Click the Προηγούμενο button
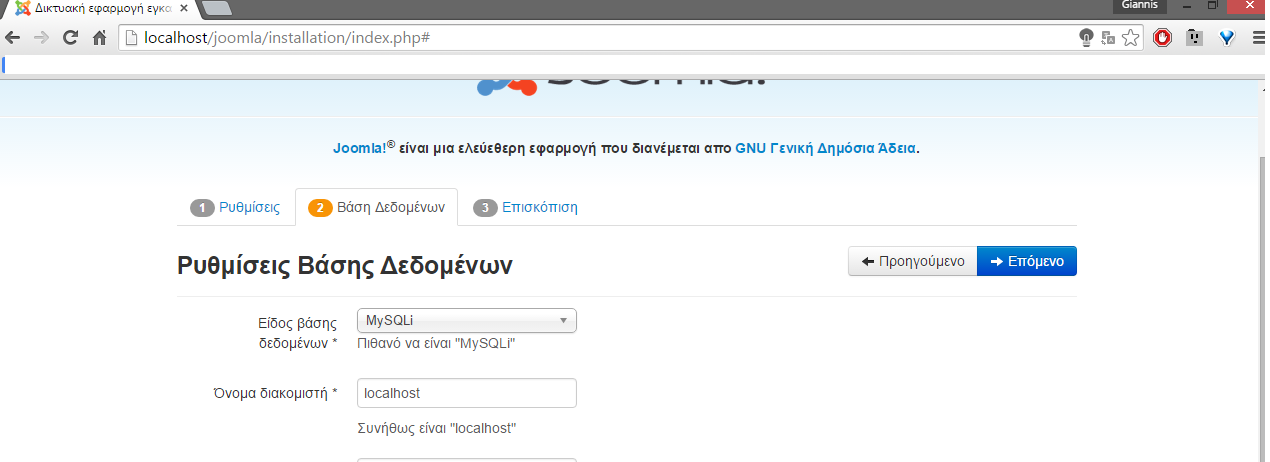 coord(912,261)
